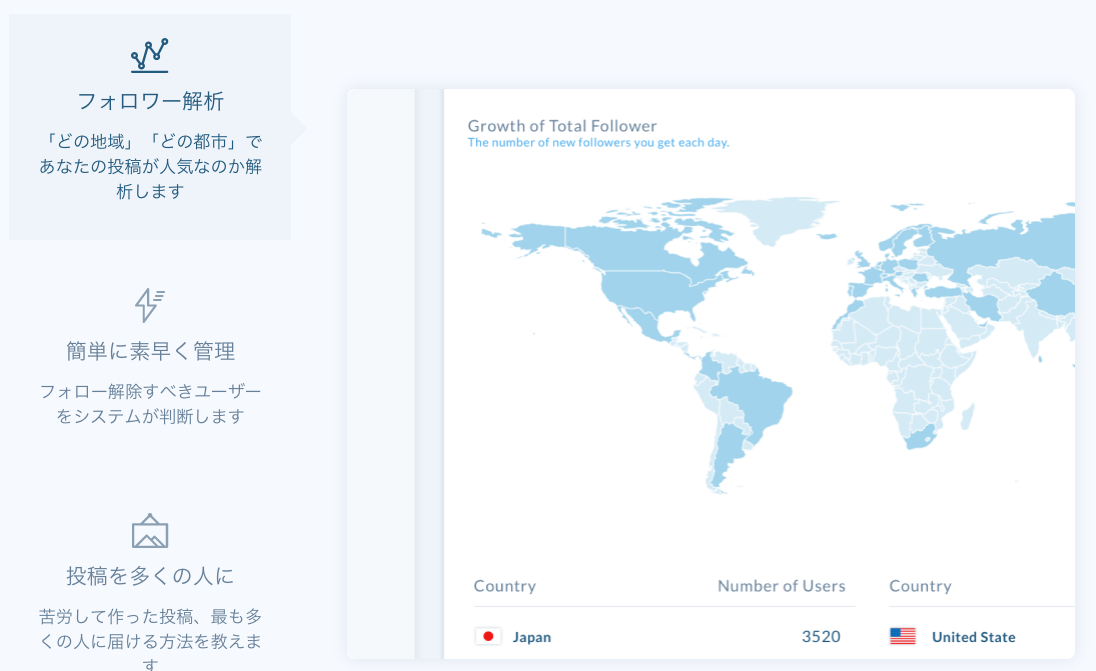Image resolution: width=1096 pixels, height=671 pixels.
Task: Click Japan's user count 3520
Action: tap(820, 637)
